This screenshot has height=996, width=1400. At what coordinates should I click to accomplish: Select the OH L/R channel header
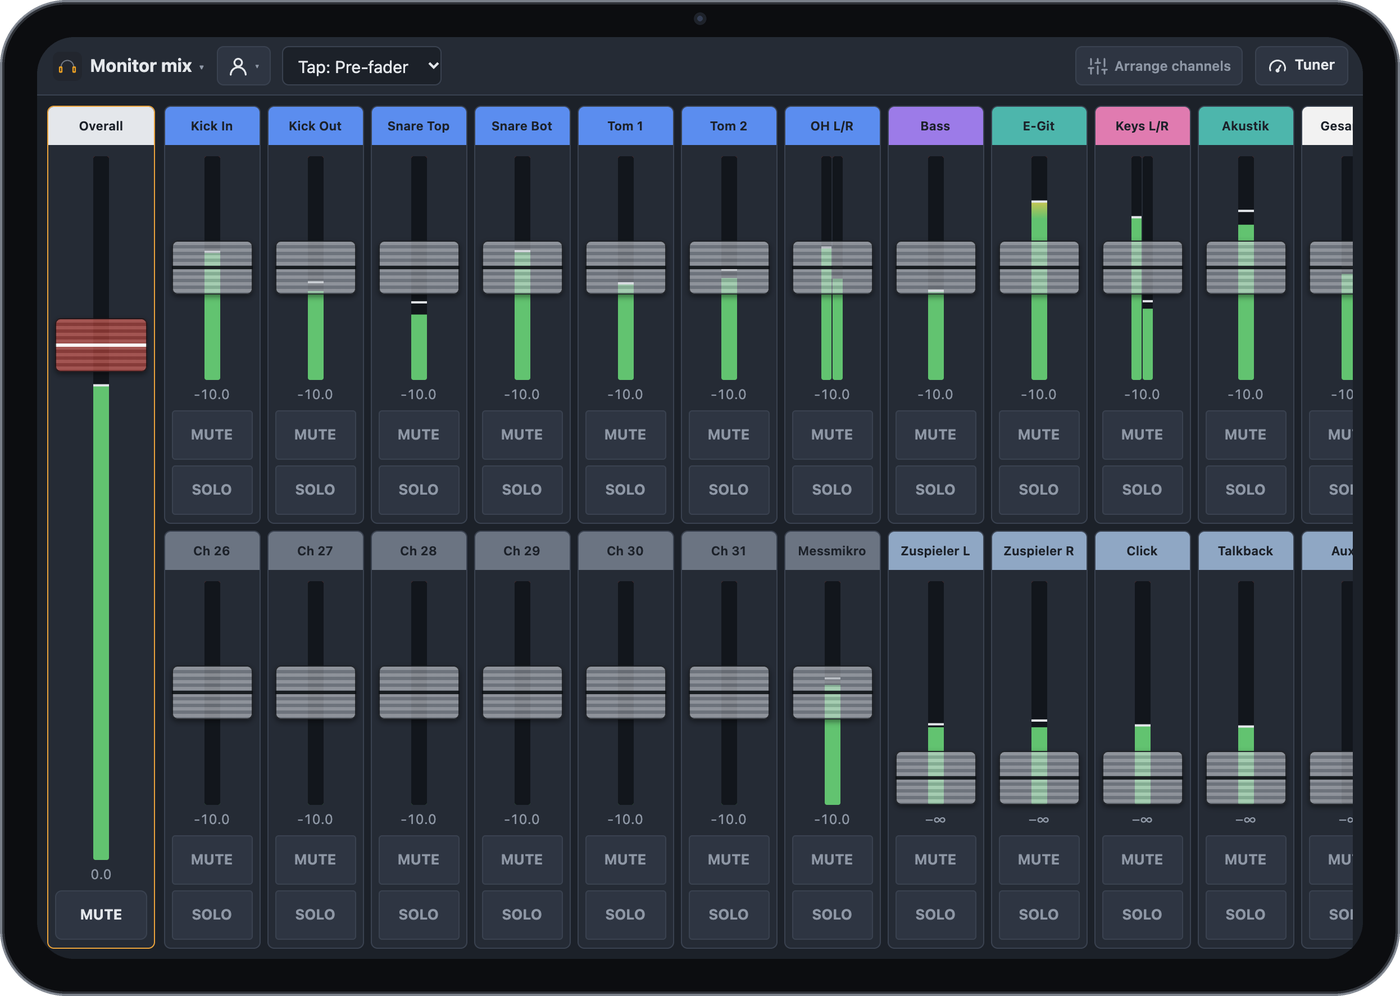pos(832,126)
